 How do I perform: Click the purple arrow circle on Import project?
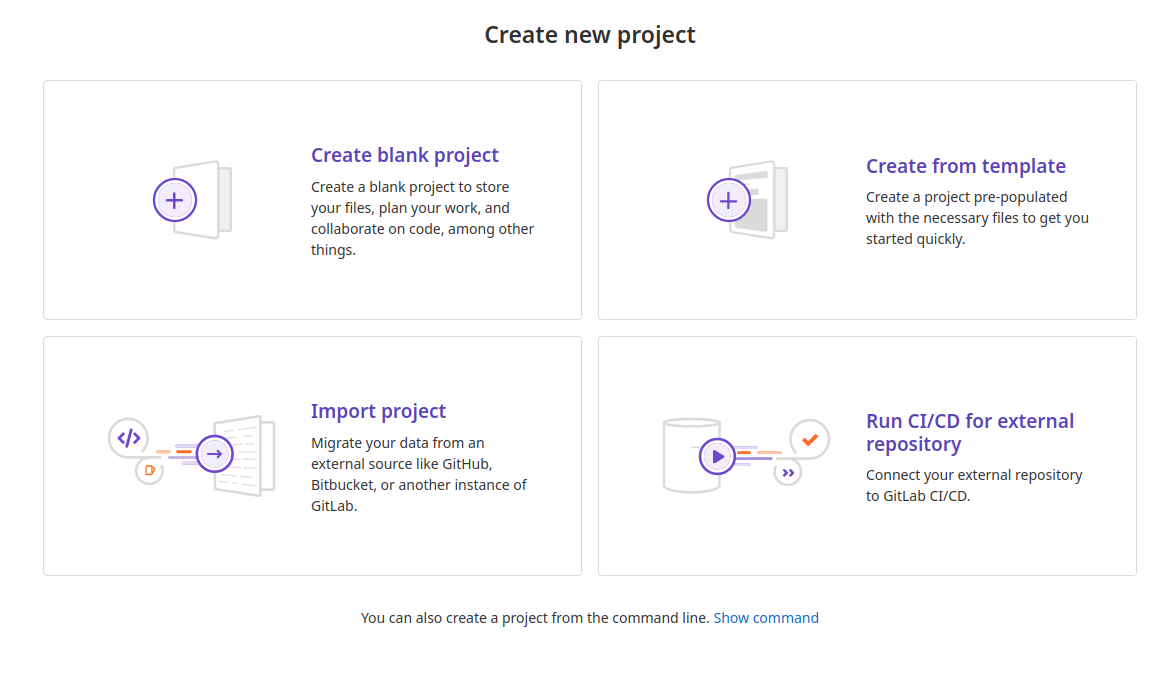tap(214, 454)
